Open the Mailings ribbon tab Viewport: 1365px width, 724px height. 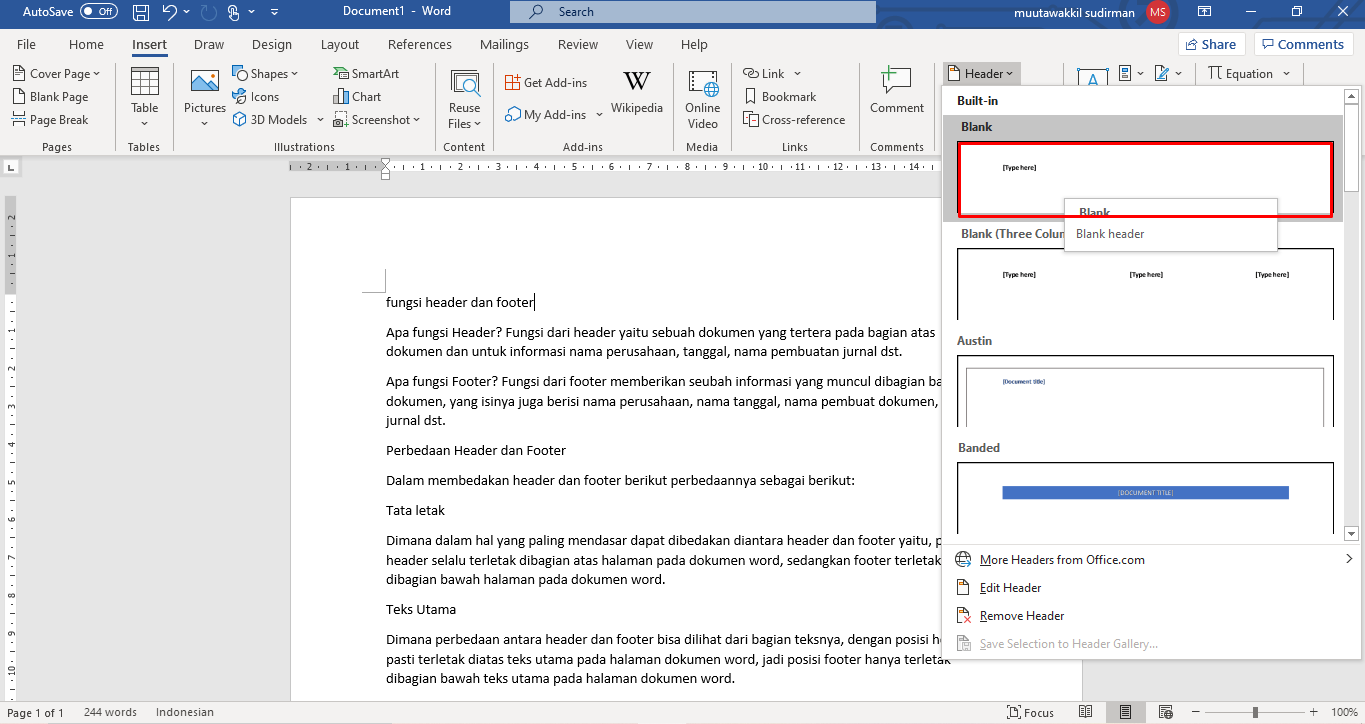pos(504,44)
